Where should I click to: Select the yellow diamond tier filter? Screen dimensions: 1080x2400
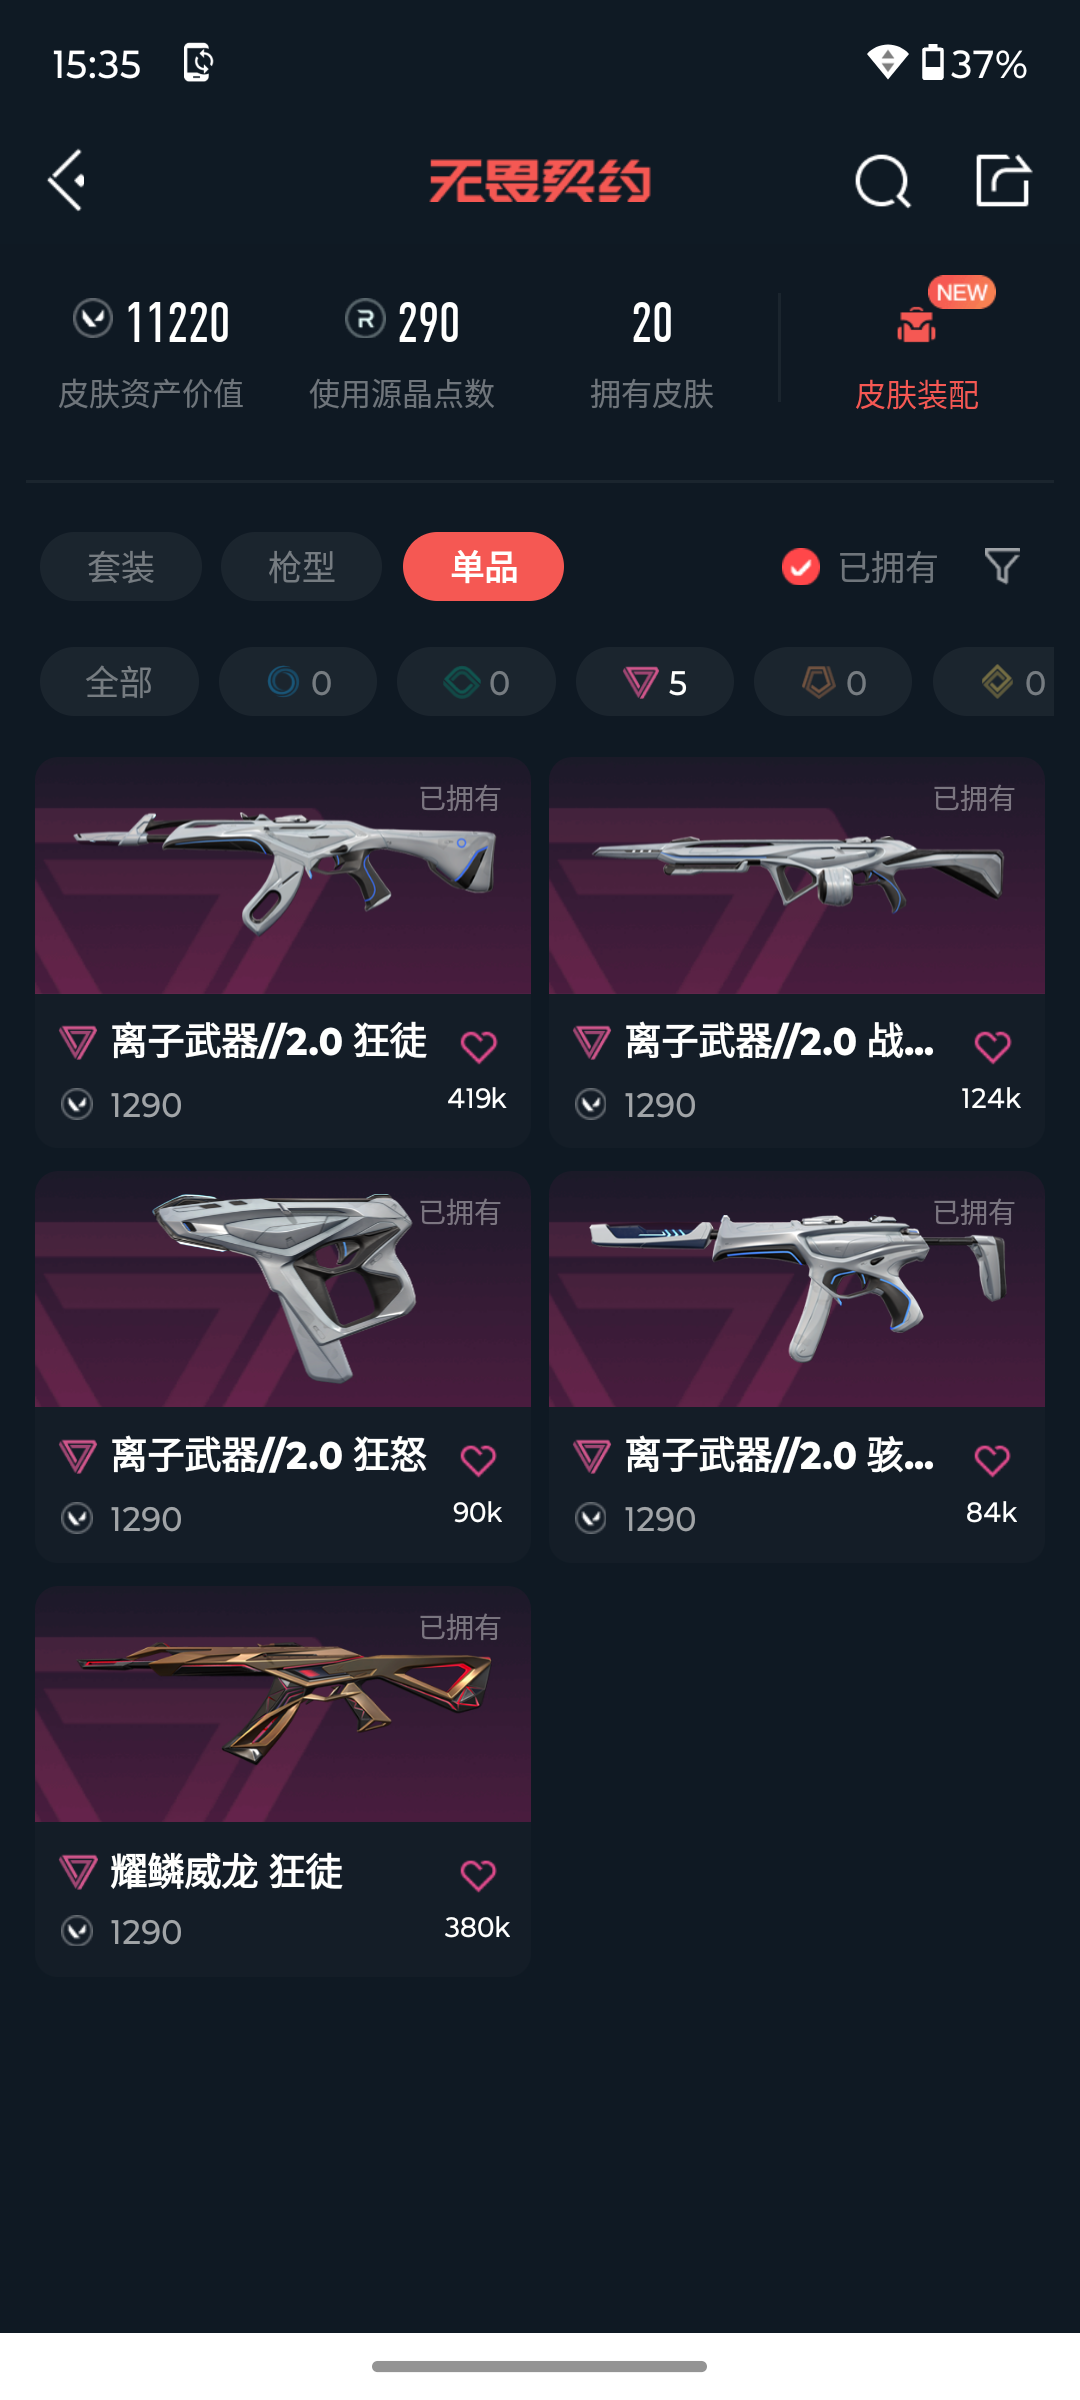click(1000, 682)
